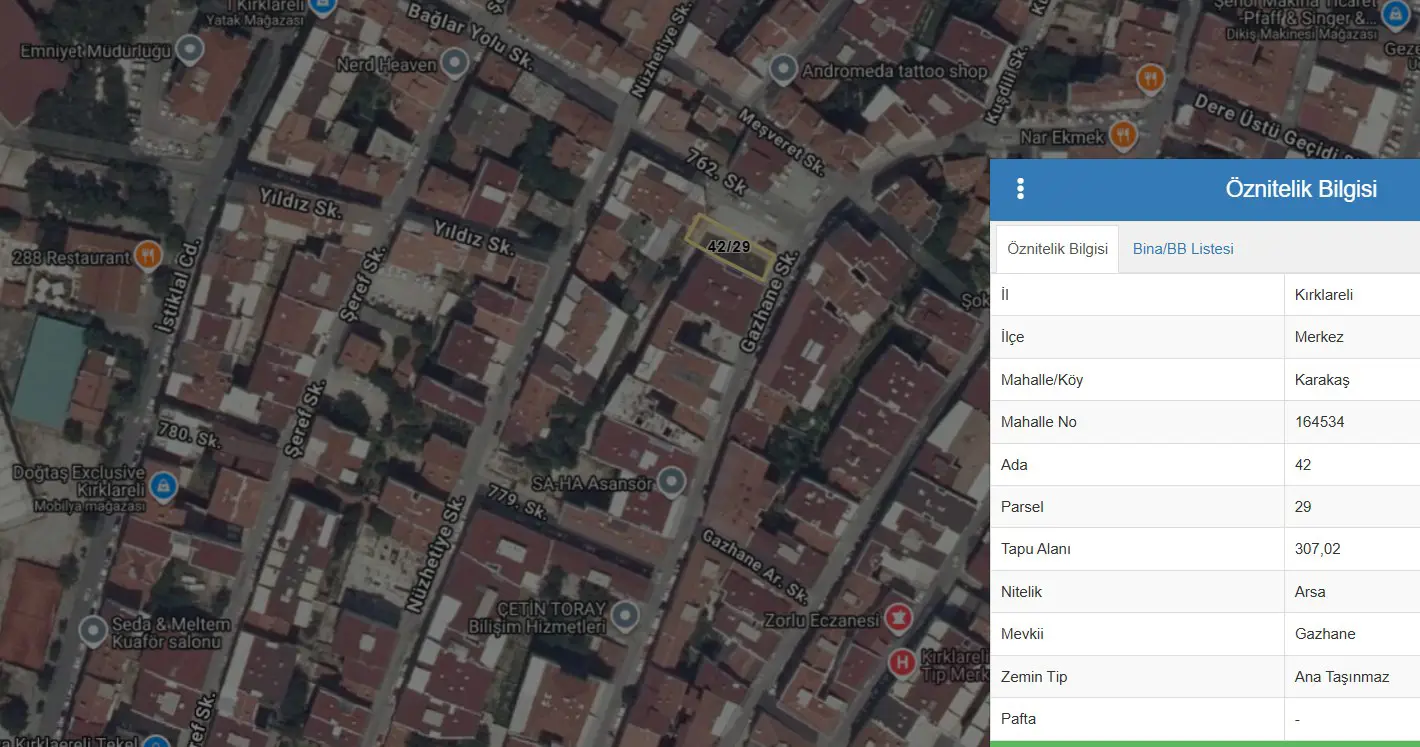Screen dimensions: 1420x747
Task: Click the Nitelik value Arsa
Action: click(x=1310, y=592)
